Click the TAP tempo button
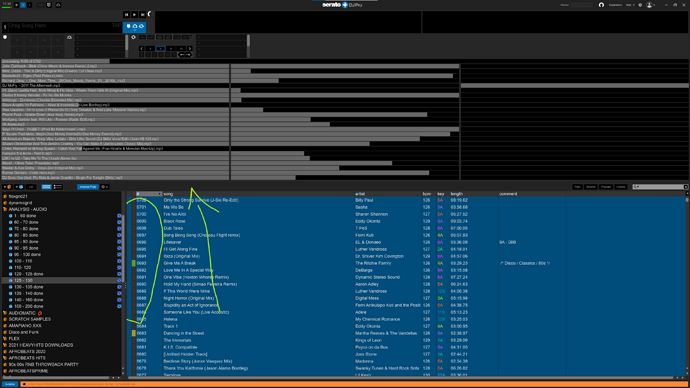The width and height of the screenshot is (690, 388). click(116, 26)
